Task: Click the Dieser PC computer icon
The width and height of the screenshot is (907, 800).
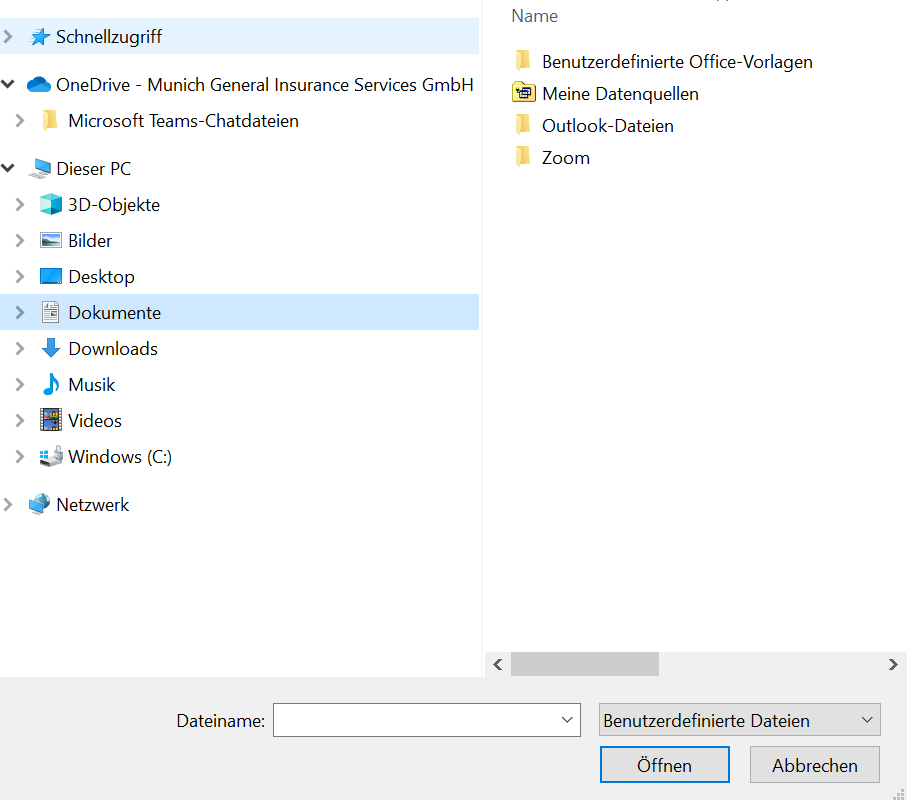Action: pos(39,169)
